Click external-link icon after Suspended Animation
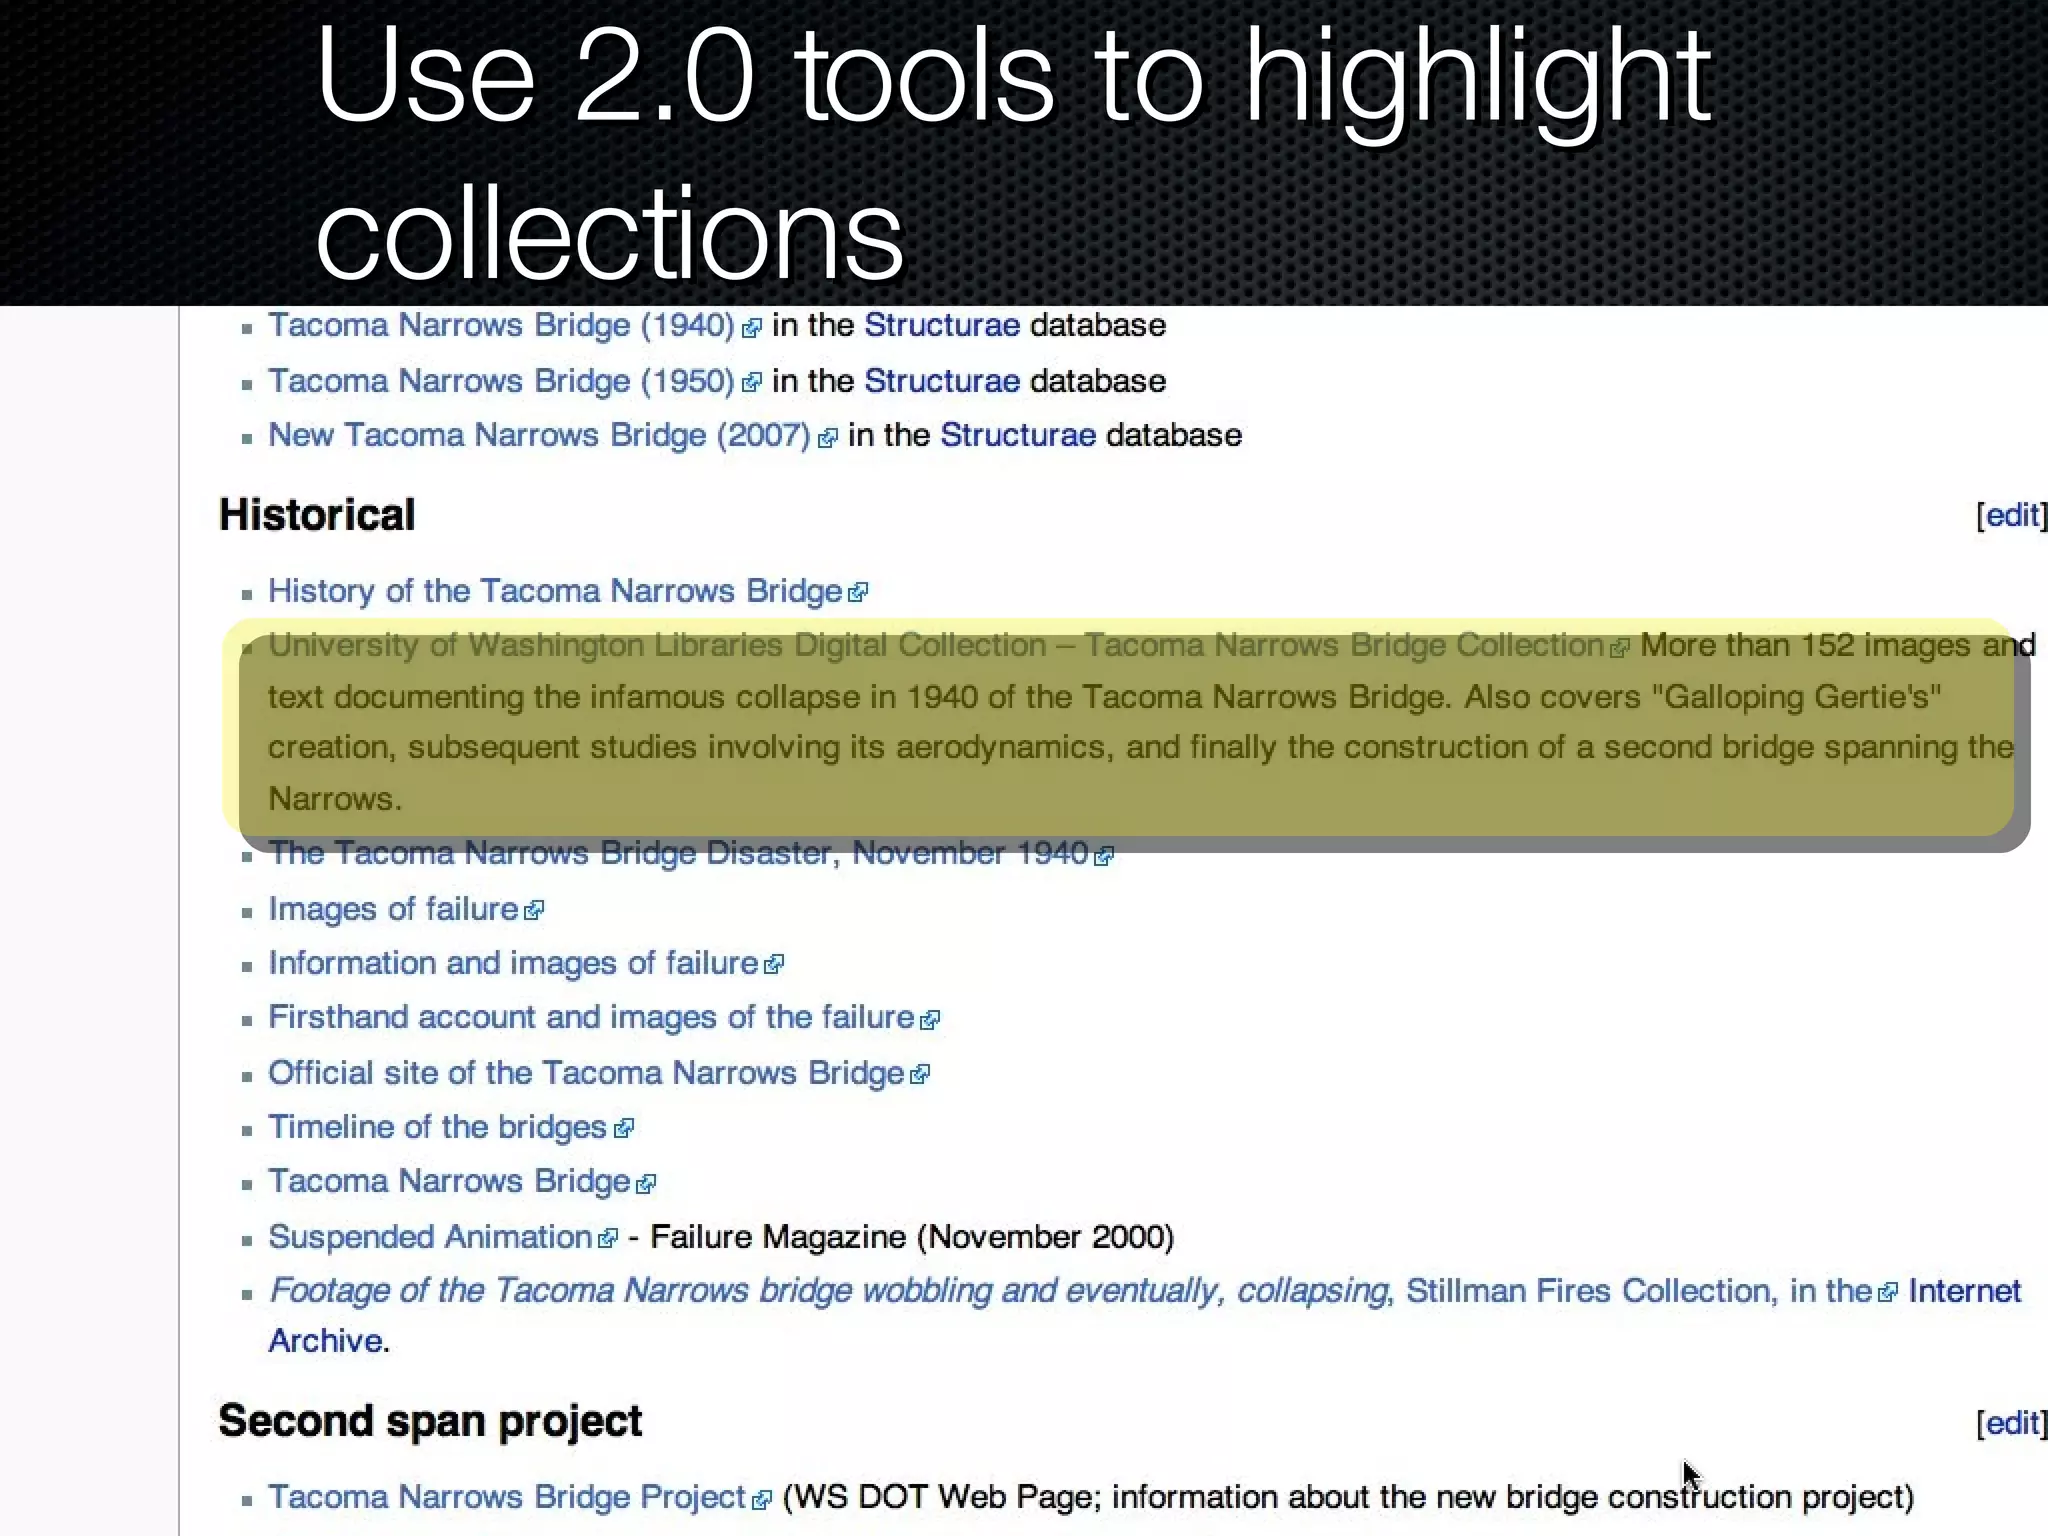2048x1536 pixels. pos(608,1239)
